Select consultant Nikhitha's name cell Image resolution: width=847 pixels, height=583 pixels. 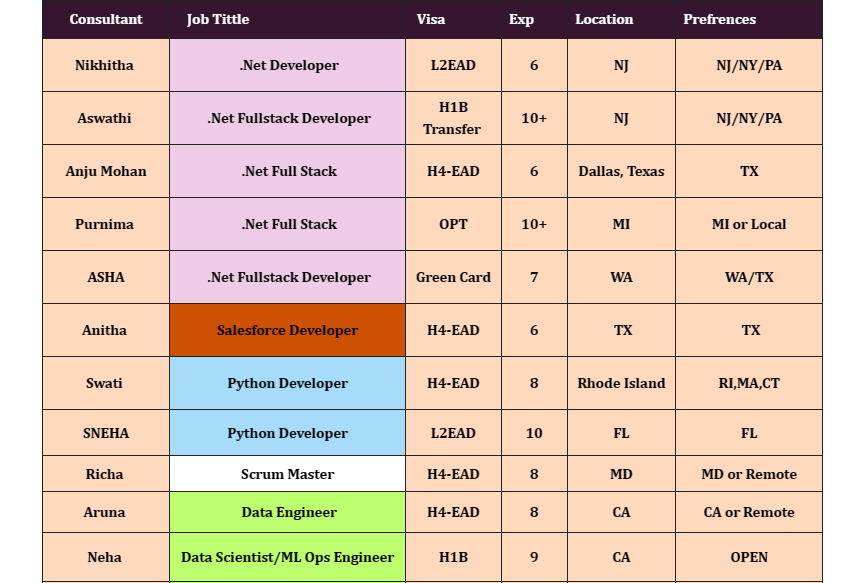[105, 65]
